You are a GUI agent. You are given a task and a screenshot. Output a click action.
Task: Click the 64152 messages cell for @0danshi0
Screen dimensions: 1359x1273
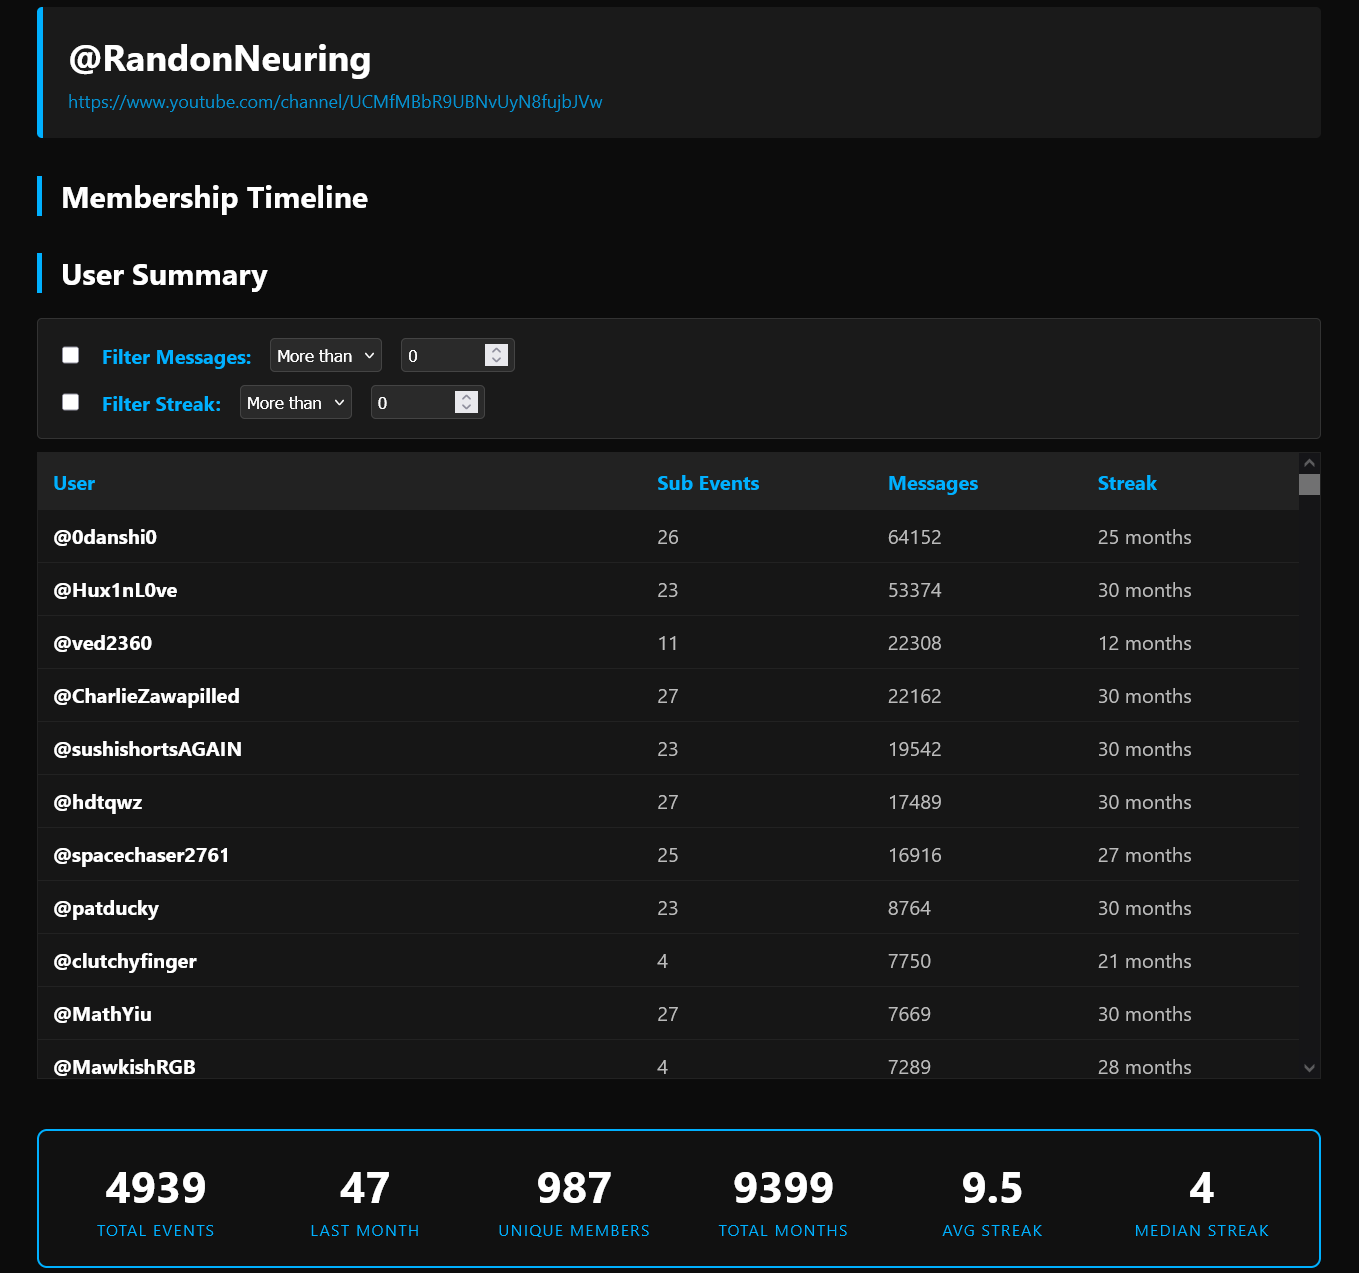point(915,537)
